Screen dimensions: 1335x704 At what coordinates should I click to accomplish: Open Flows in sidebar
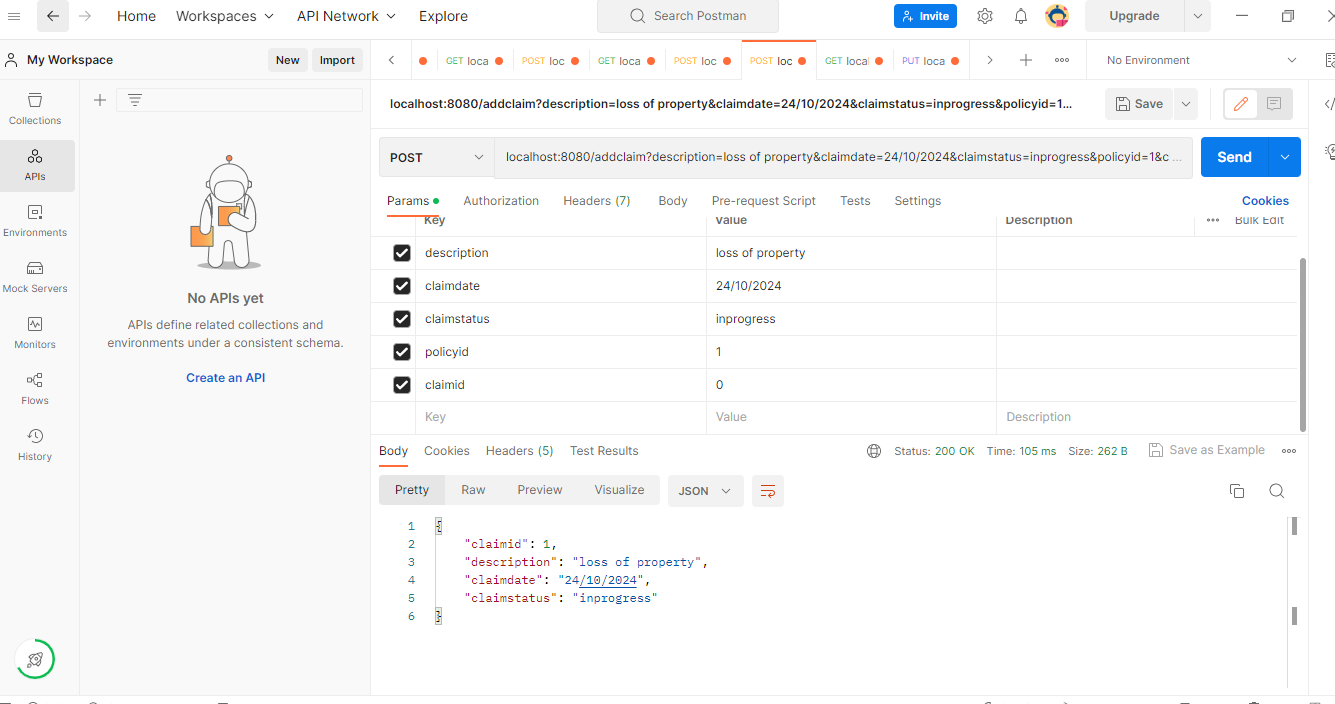[35, 389]
